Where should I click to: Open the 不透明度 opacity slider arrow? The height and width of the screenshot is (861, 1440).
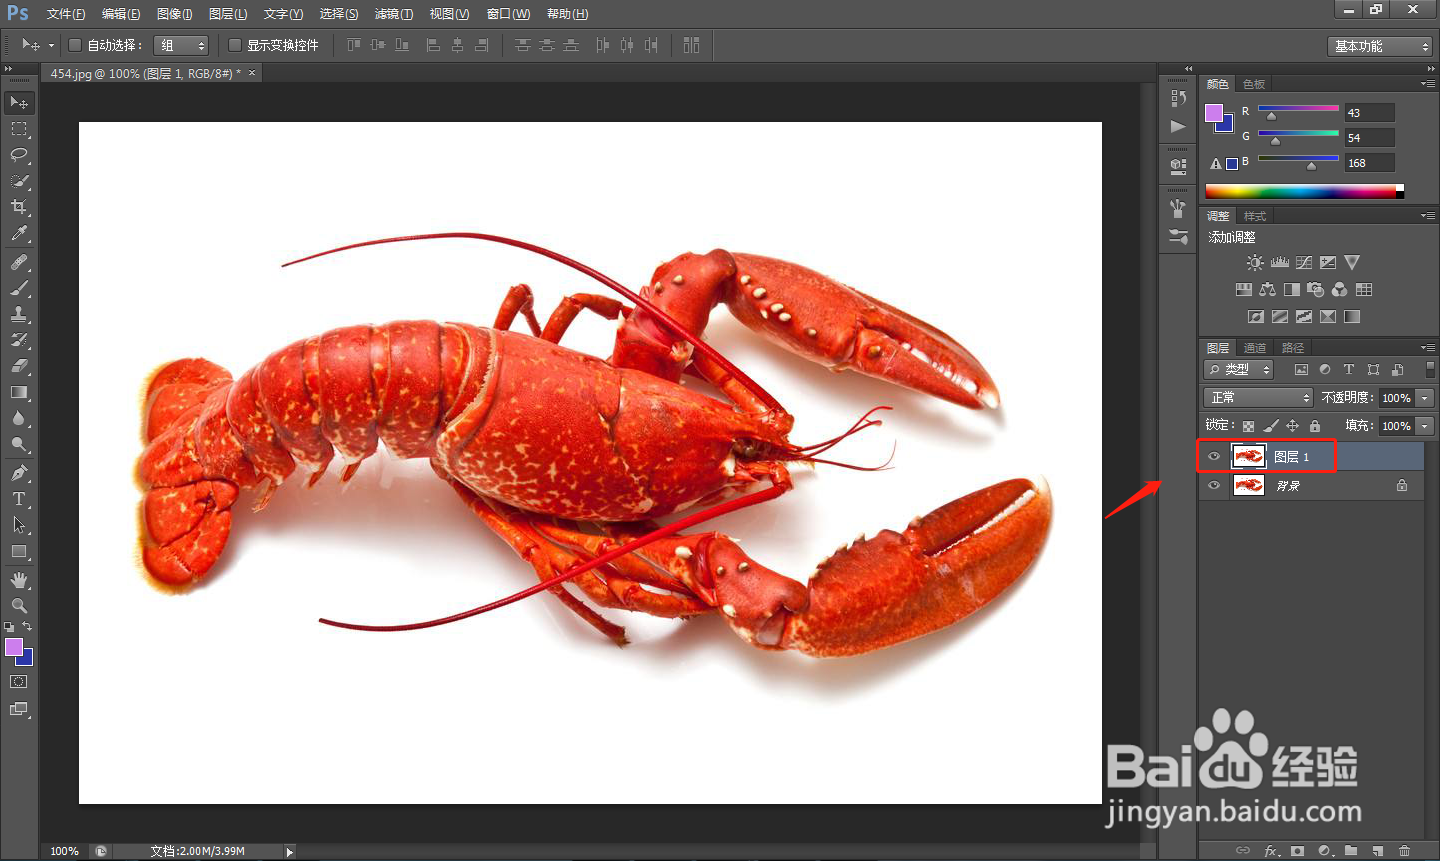pos(1425,398)
